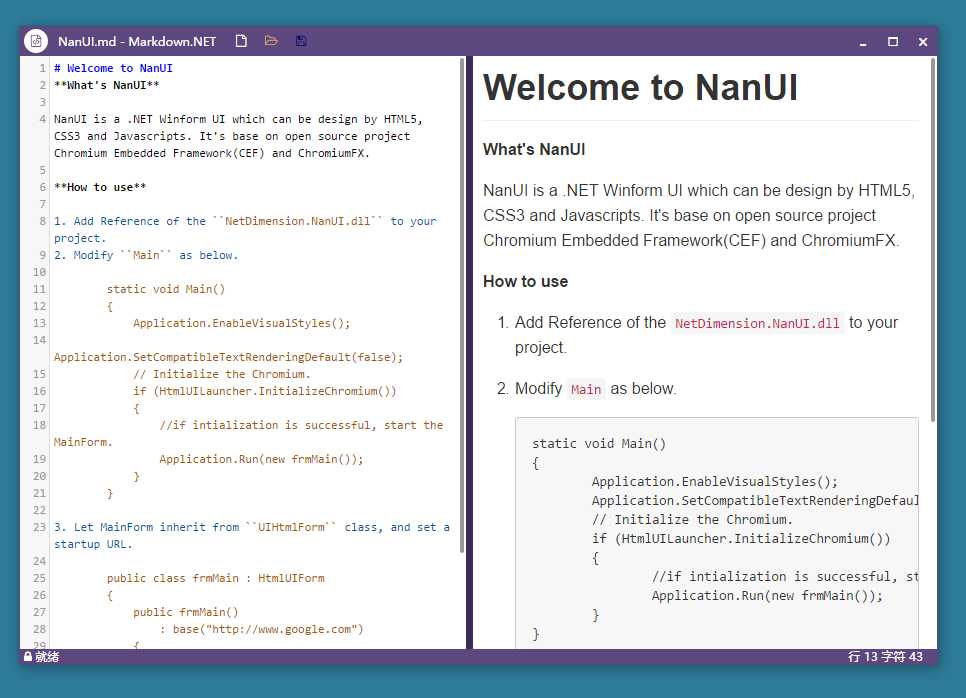This screenshot has height=698, width=966.
Task: Click editor line '2. Modify ``Main`` as below.'
Action: [146, 255]
